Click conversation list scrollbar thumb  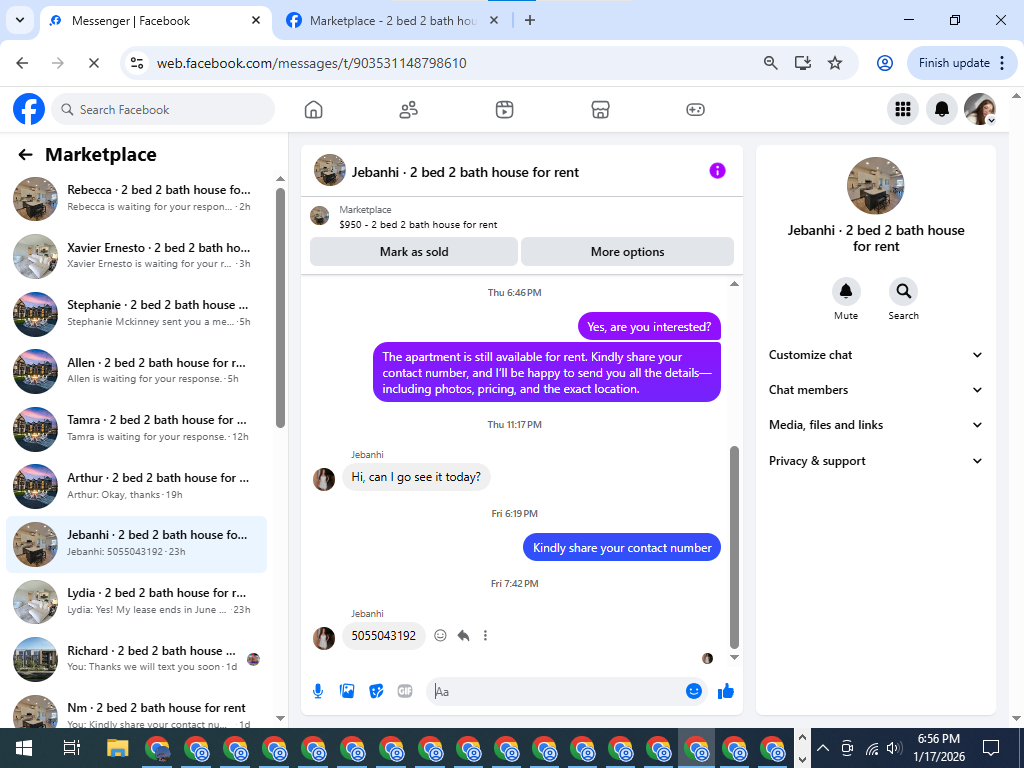click(280, 308)
